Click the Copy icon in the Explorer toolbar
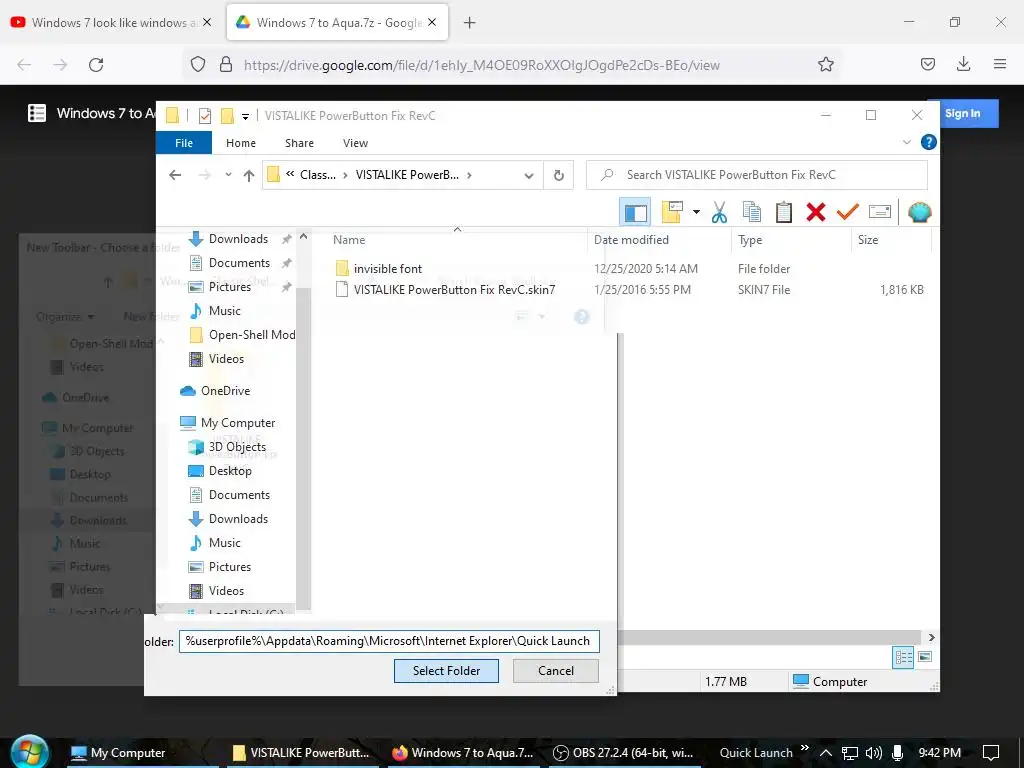Image resolution: width=1024 pixels, height=768 pixels. click(x=752, y=212)
